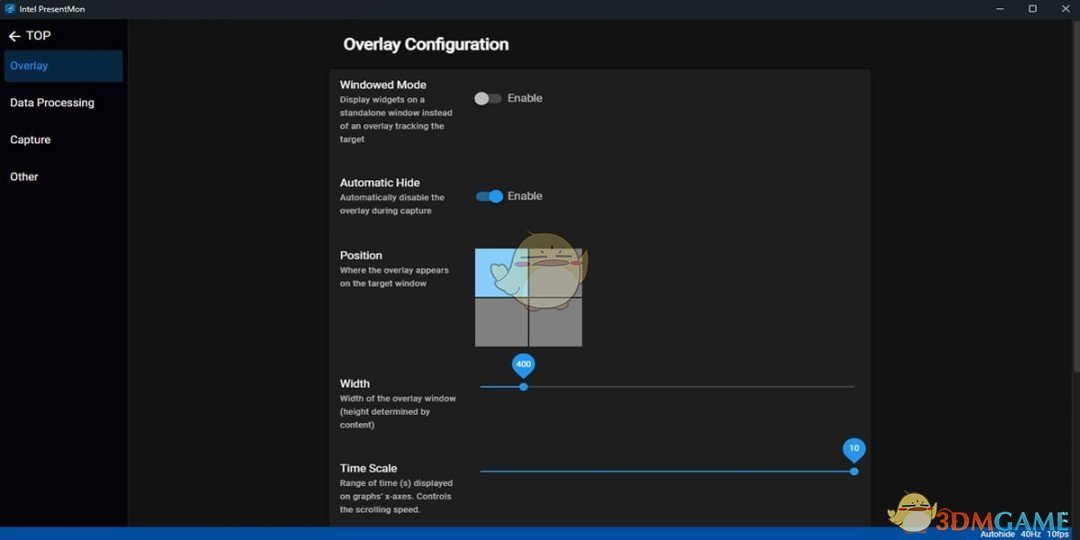The image size is (1080, 540).
Task: Click the Autohide status bar entry
Action: pyautogui.click(x=998, y=534)
